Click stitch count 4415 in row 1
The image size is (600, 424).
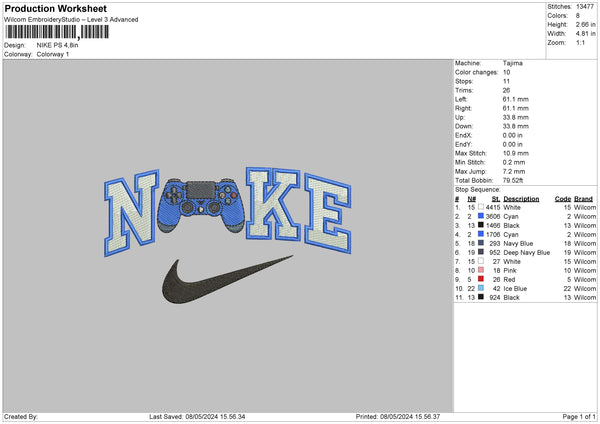[493, 207]
